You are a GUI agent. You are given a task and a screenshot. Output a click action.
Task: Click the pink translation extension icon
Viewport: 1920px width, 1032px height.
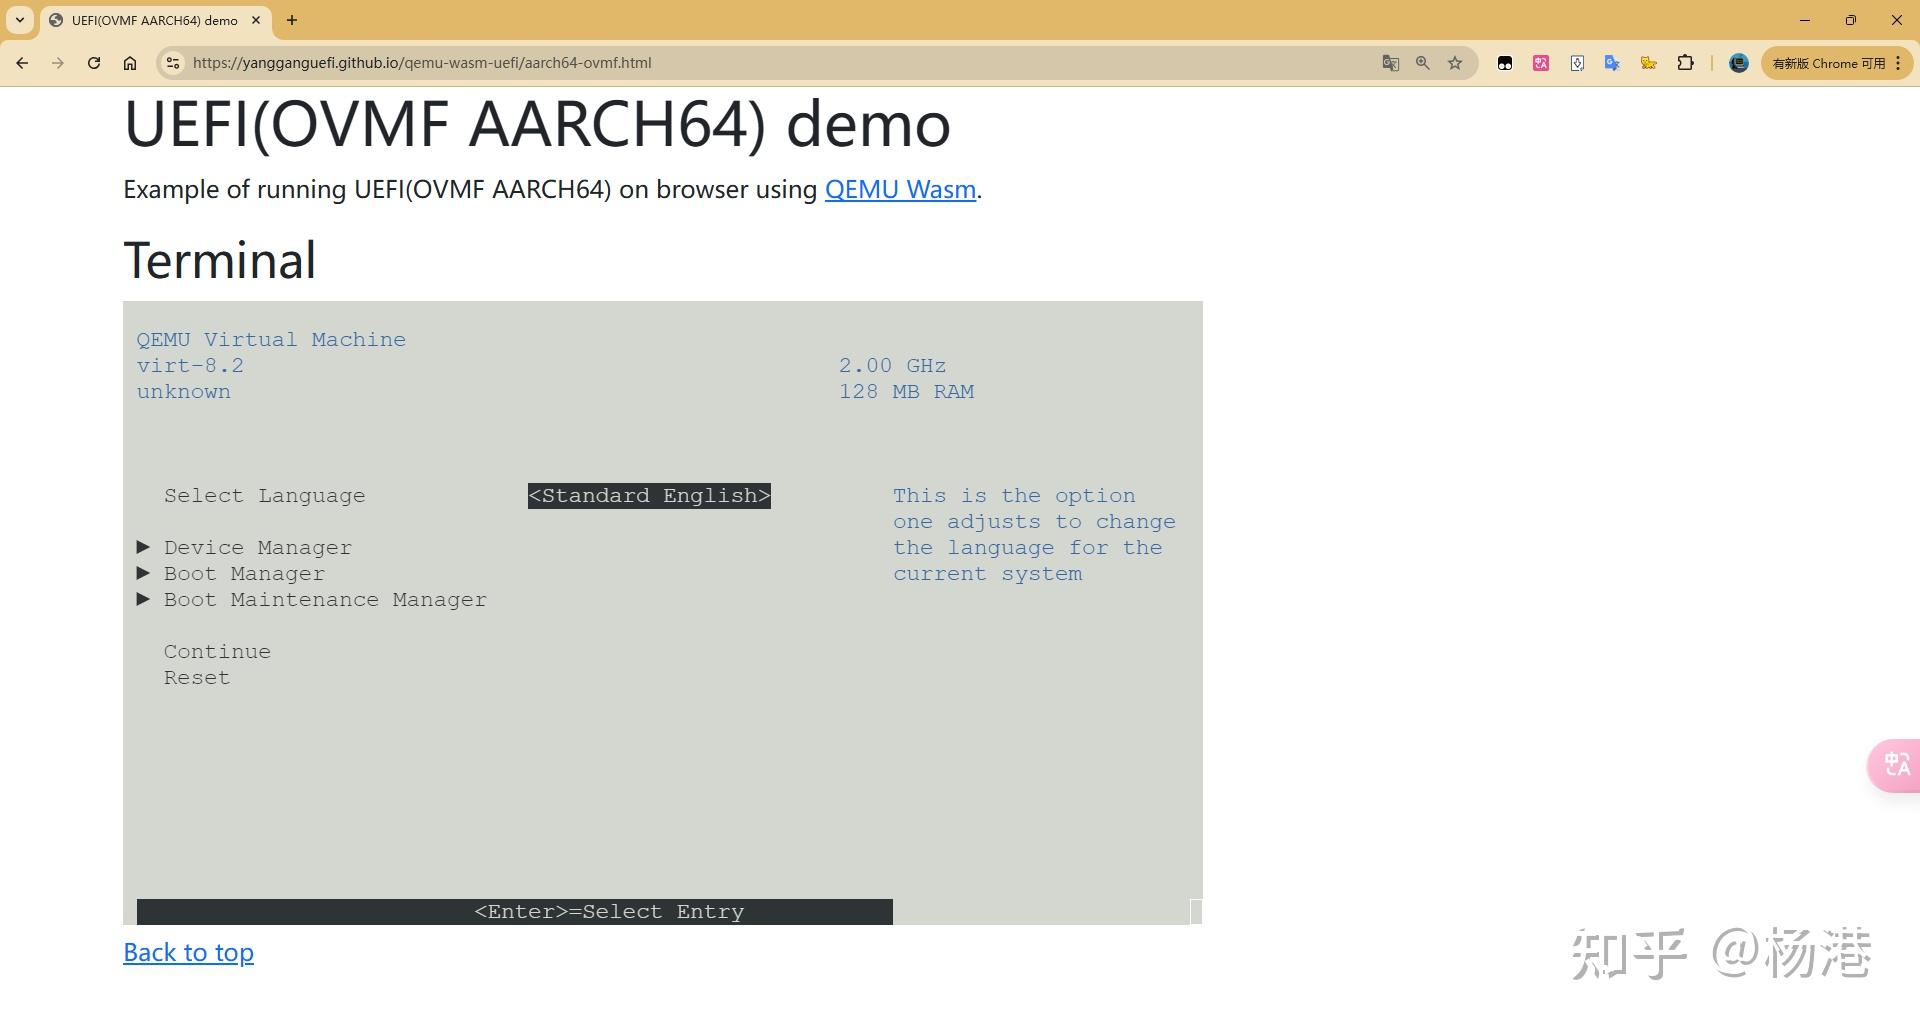1540,63
